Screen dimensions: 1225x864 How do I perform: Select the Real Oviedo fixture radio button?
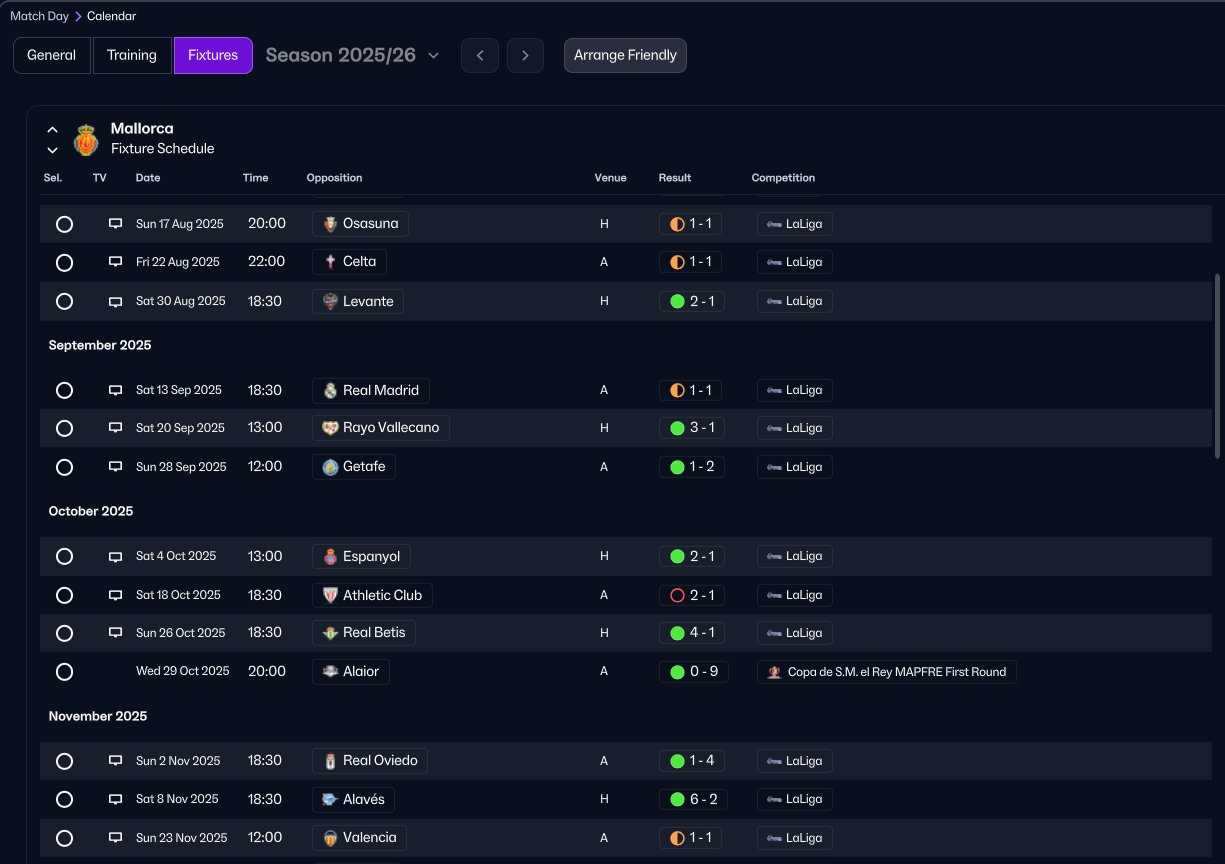[x=64, y=761]
